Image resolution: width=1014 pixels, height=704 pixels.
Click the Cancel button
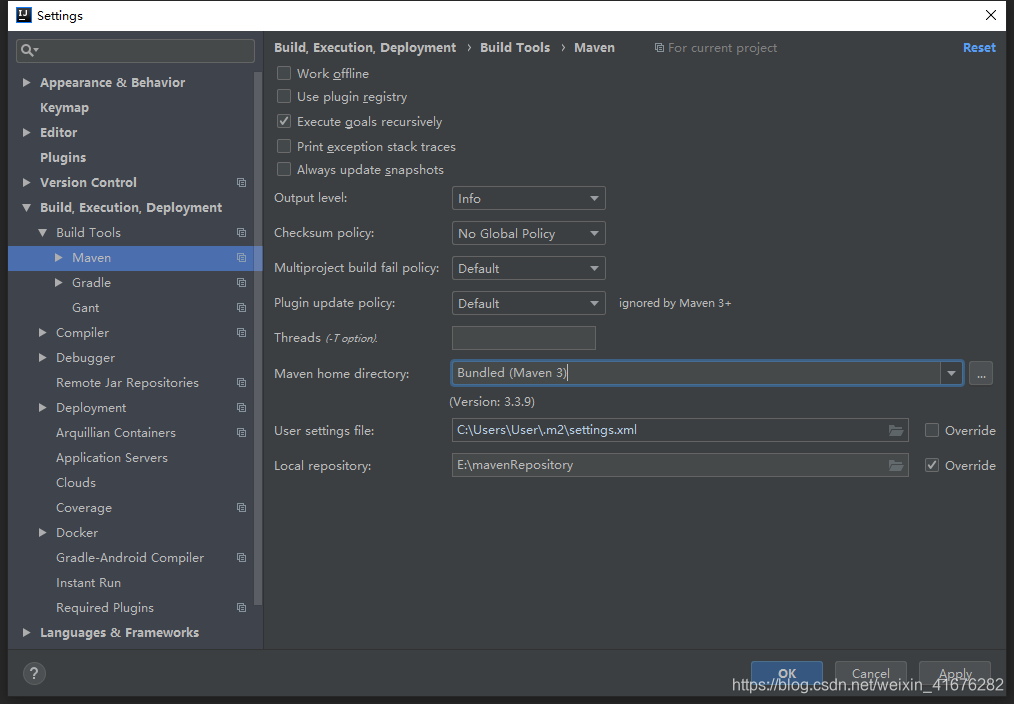tap(870, 674)
